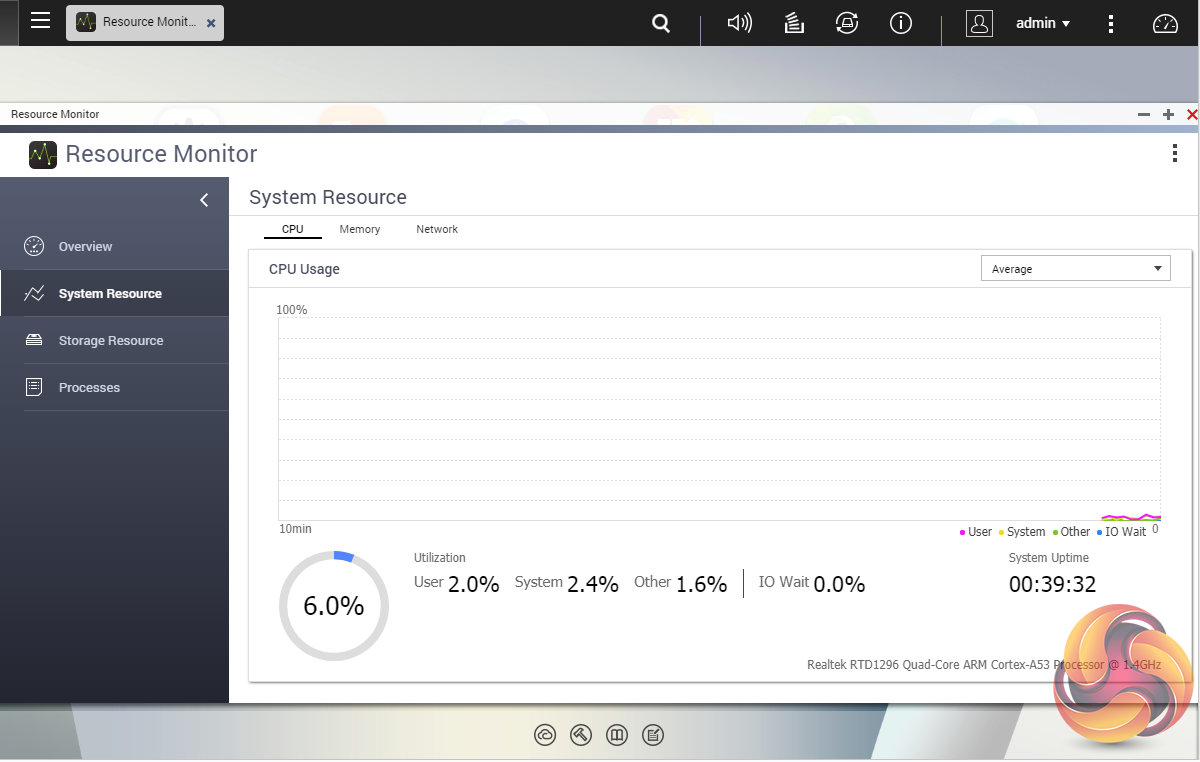Switch to the Network tab
Viewport: 1200px width, 762px height.
click(437, 229)
